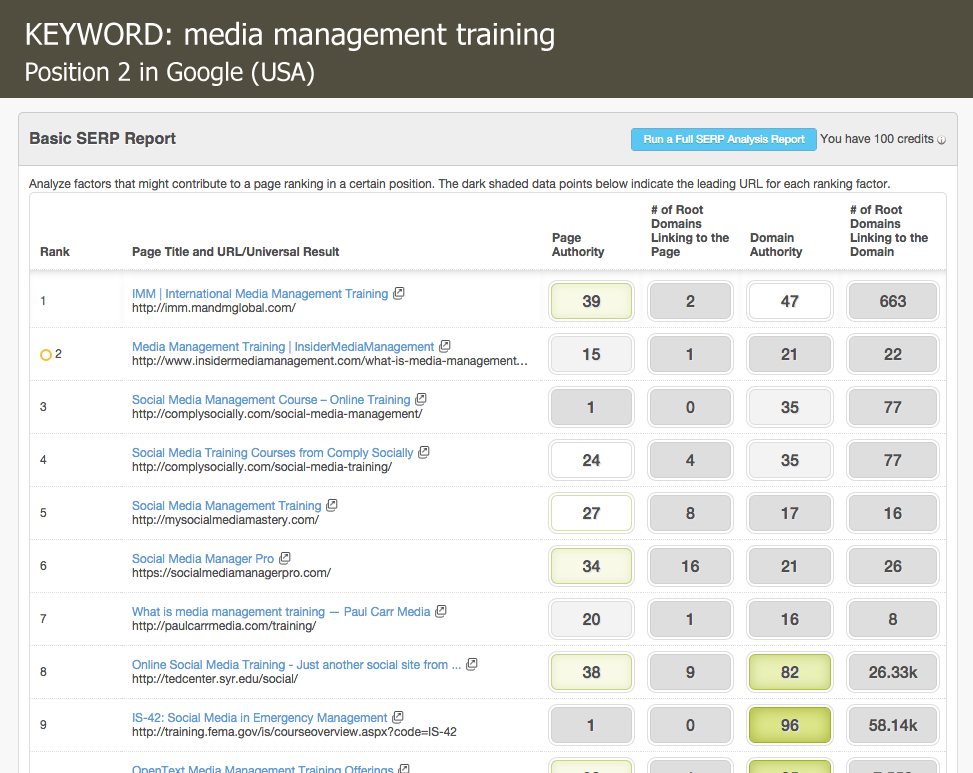This screenshot has width=973, height=773.
Task: Select linking root domains value 16 in rank 6
Action: [x=690, y=566]
